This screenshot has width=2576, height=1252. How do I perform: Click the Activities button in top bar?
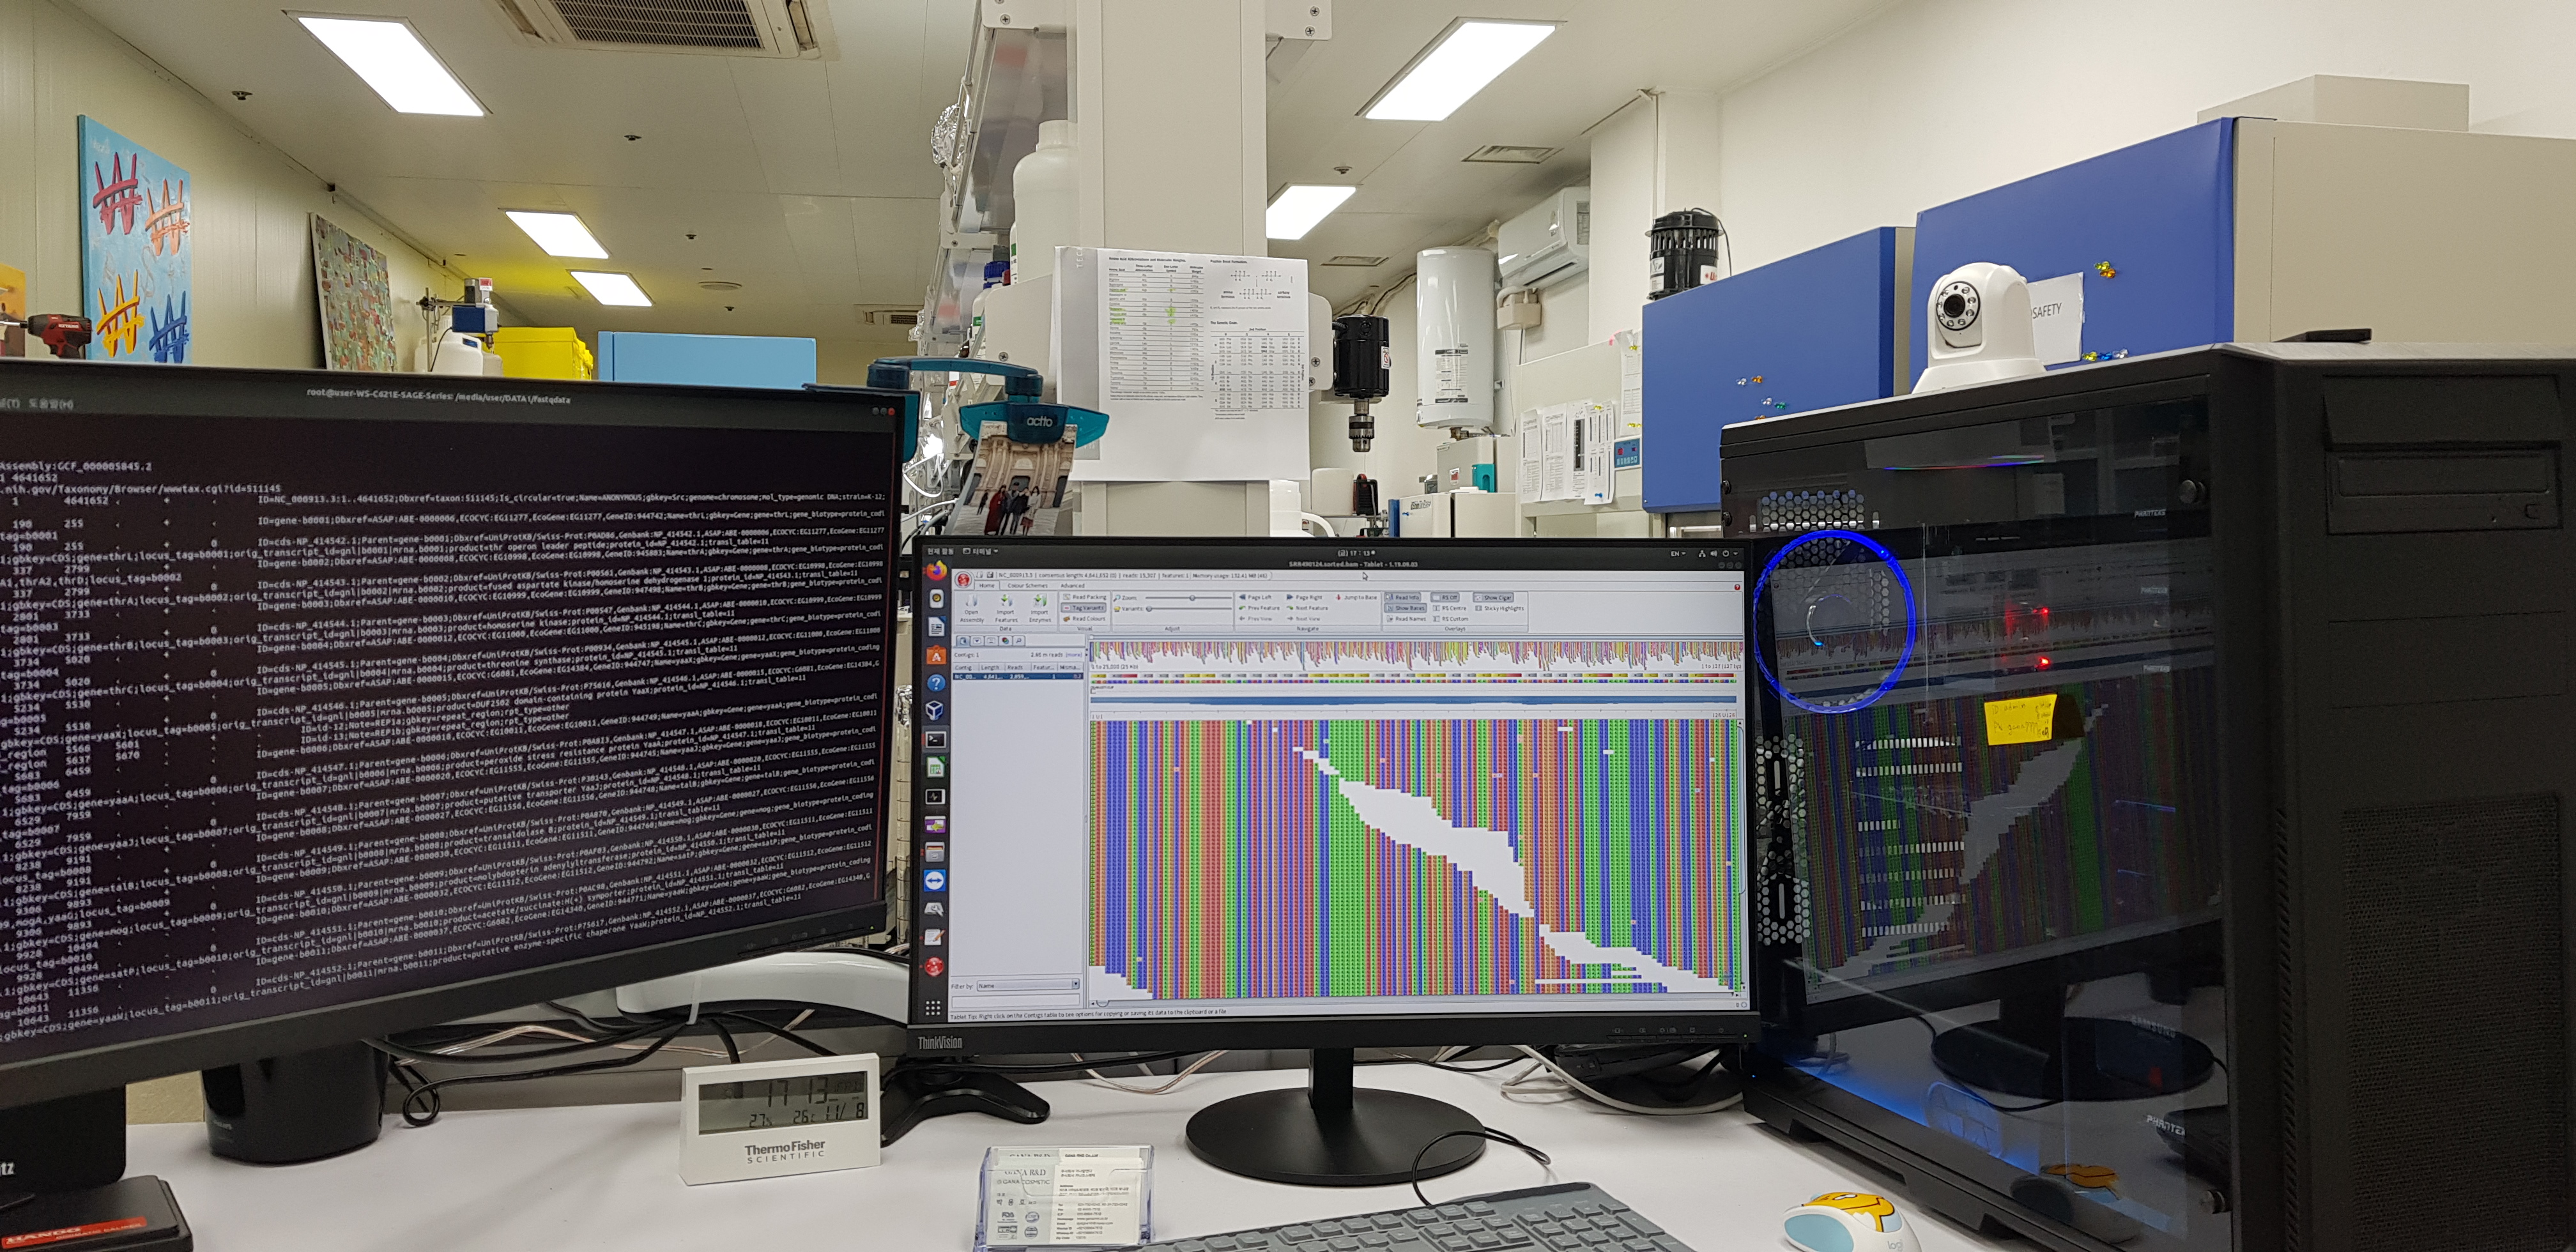point(940,552)
